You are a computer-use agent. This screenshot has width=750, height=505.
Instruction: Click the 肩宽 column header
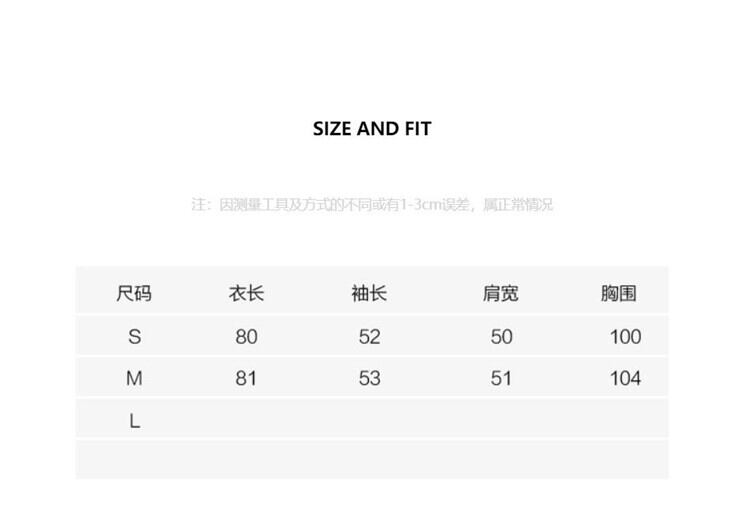[x=501, y=294]
